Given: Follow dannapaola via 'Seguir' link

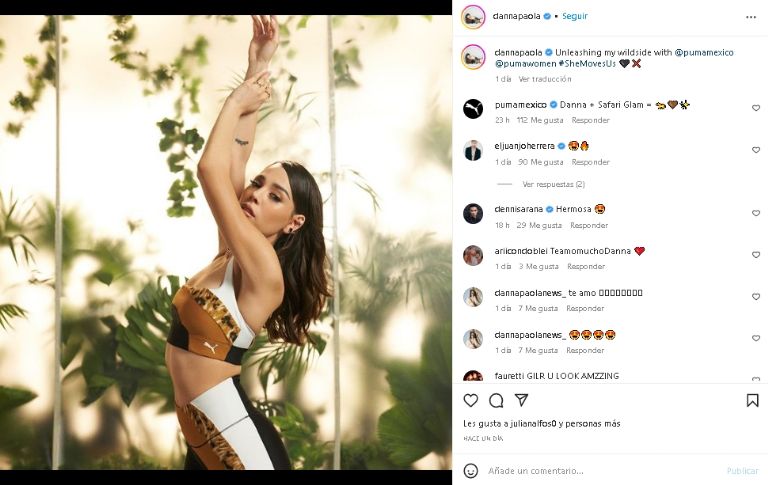Looking at the screenshot, I should tap(575, 17).
